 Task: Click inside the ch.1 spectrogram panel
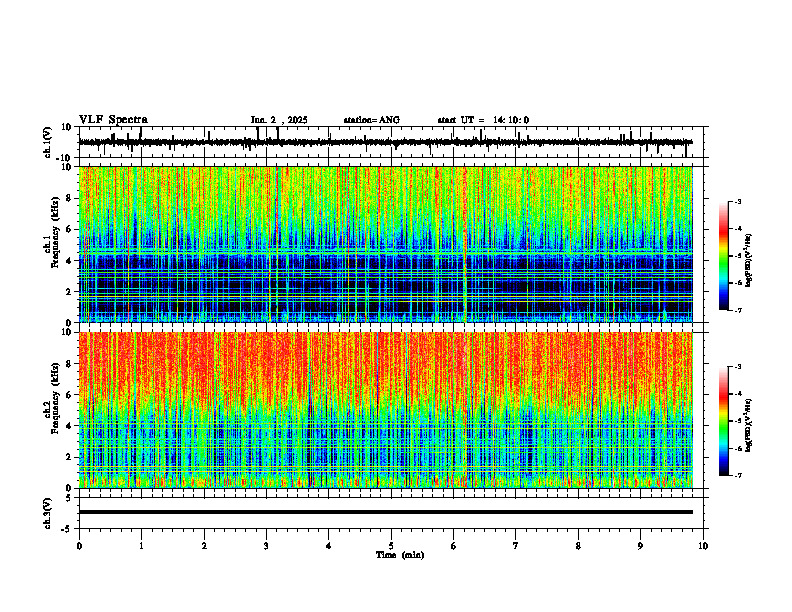[385, 244]
